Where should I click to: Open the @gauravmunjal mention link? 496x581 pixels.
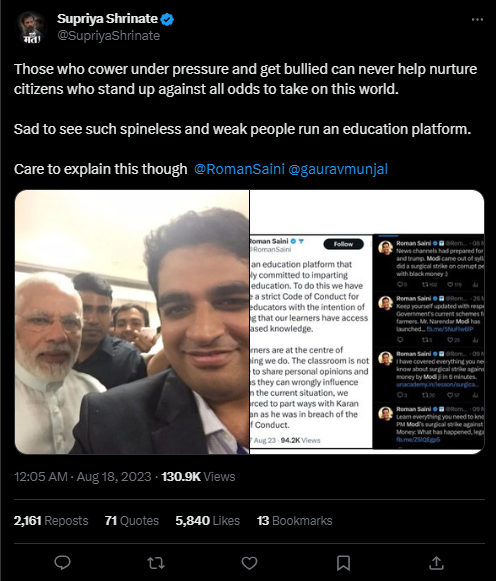338,169
